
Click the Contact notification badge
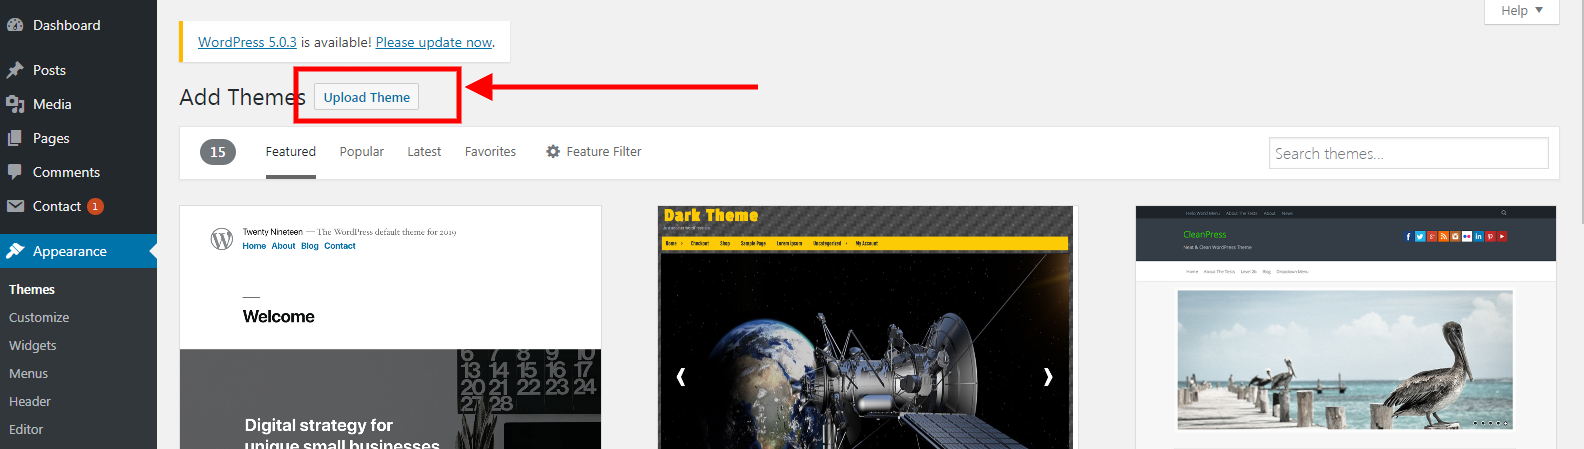pyautogui.click(x=95, y=206)
